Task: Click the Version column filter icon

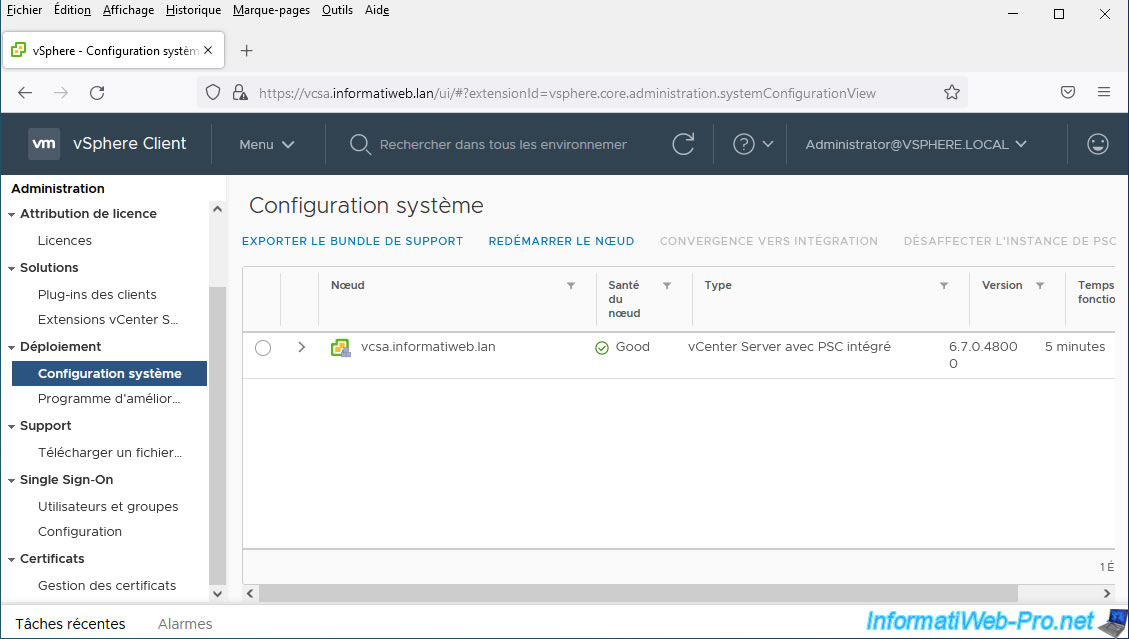Action: point(1040,286)
